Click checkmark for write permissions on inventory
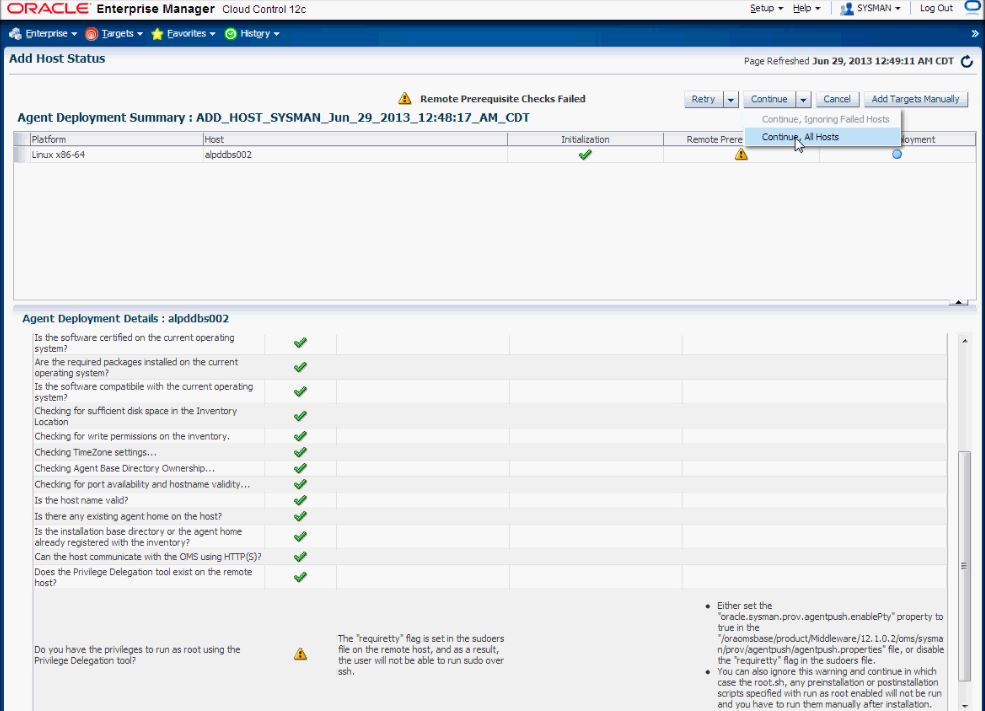The width and height of the screenshot is (985, 711). click(300, 437)
